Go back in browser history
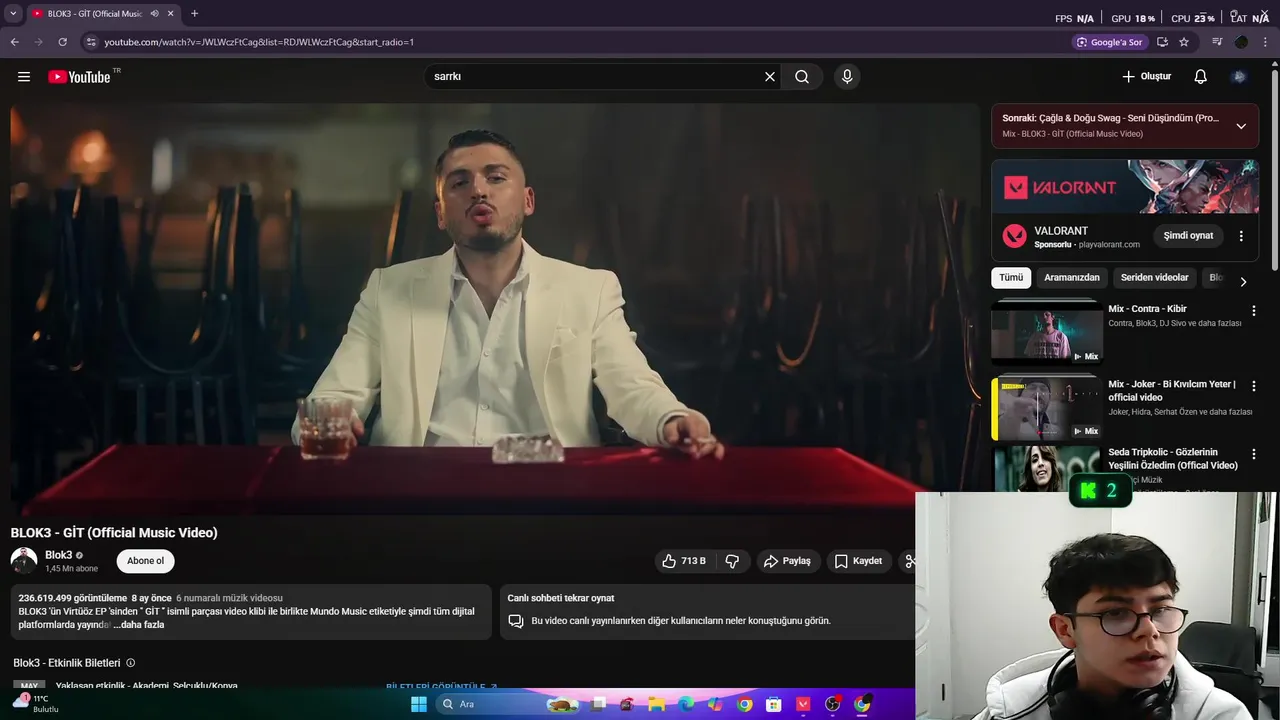1280x720 pixels. [14, 42]
